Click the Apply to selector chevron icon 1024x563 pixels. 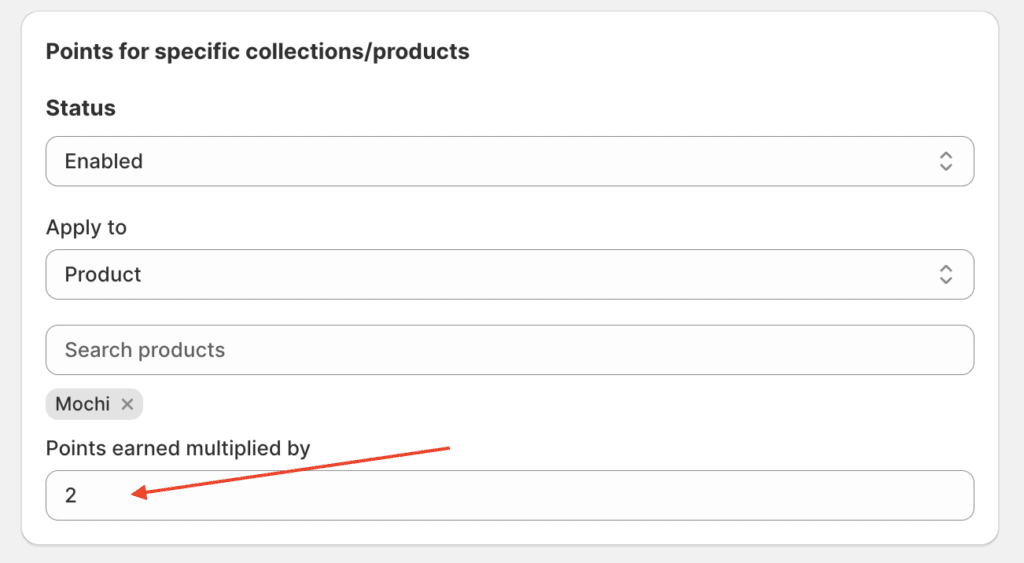coord(945,275)
